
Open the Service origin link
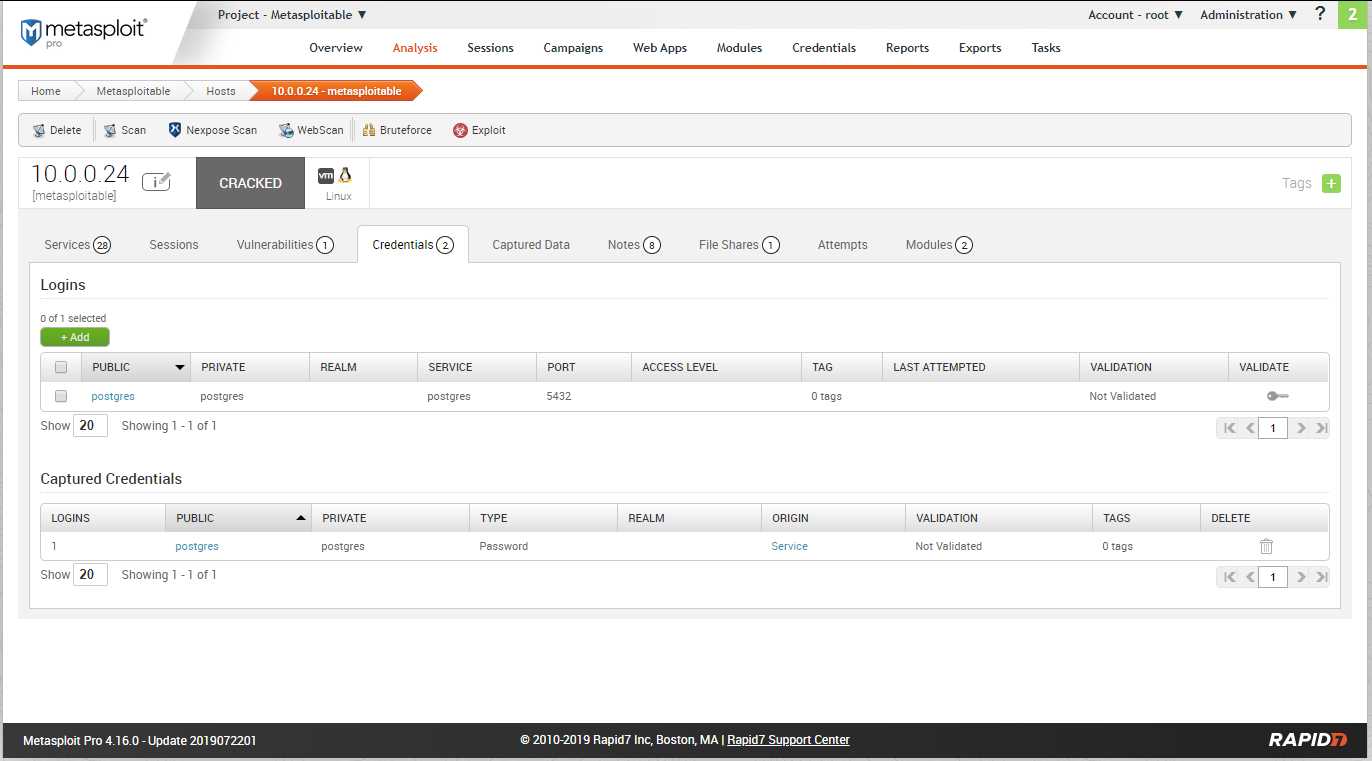pos(789,546)
